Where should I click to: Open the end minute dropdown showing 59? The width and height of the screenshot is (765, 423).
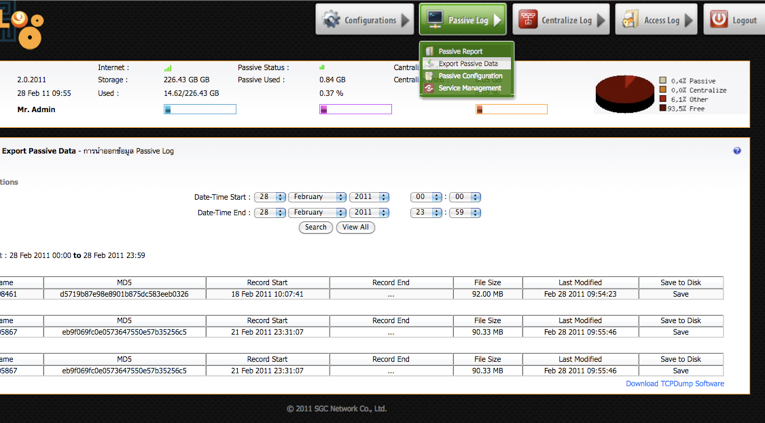465,213
